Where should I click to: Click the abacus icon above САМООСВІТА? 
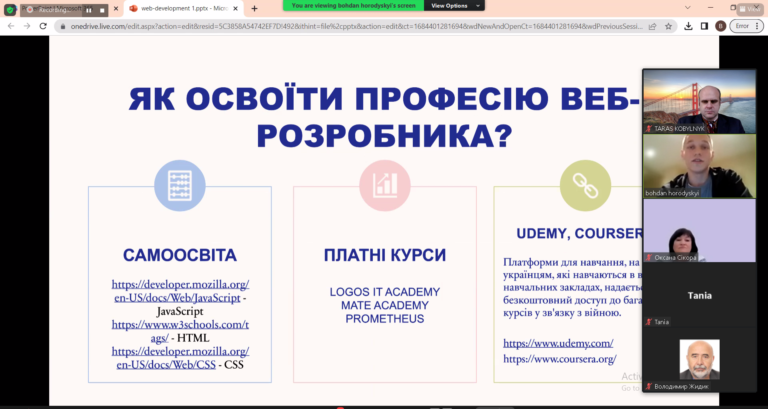(x=180, y=185)
